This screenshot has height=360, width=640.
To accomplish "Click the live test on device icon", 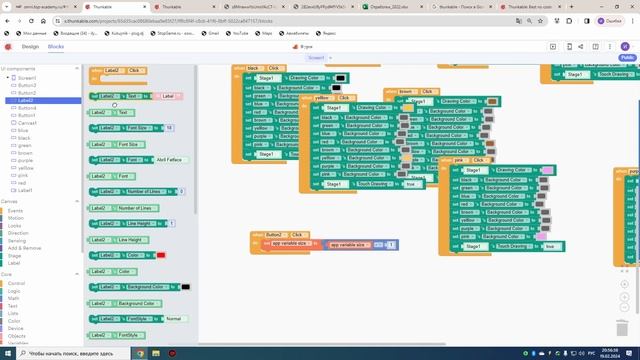I will [x=569, y=47].
